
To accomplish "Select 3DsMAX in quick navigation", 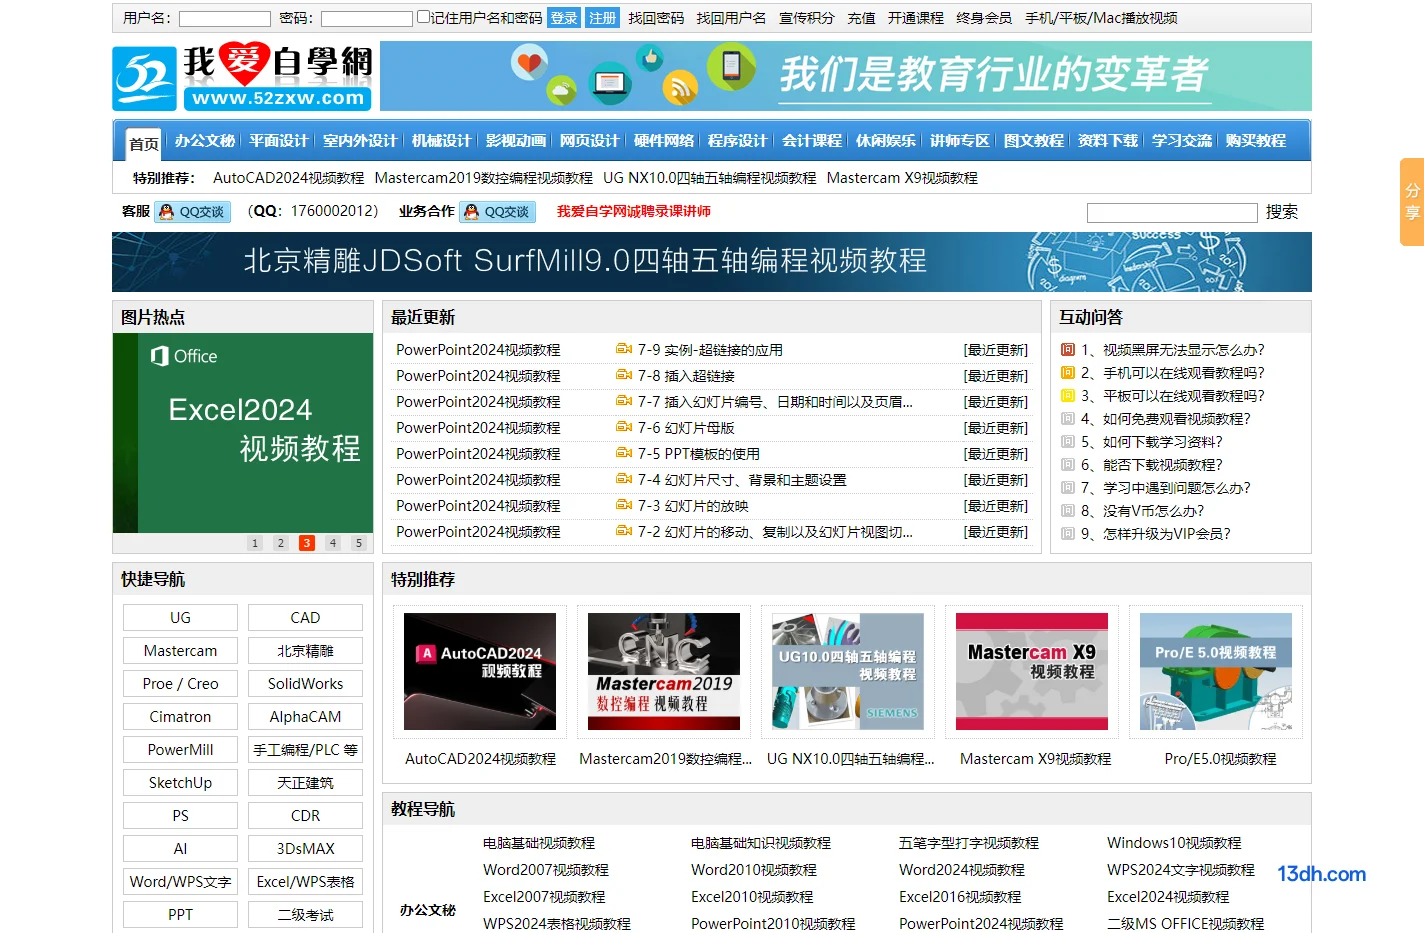I will tap(305, 849).
